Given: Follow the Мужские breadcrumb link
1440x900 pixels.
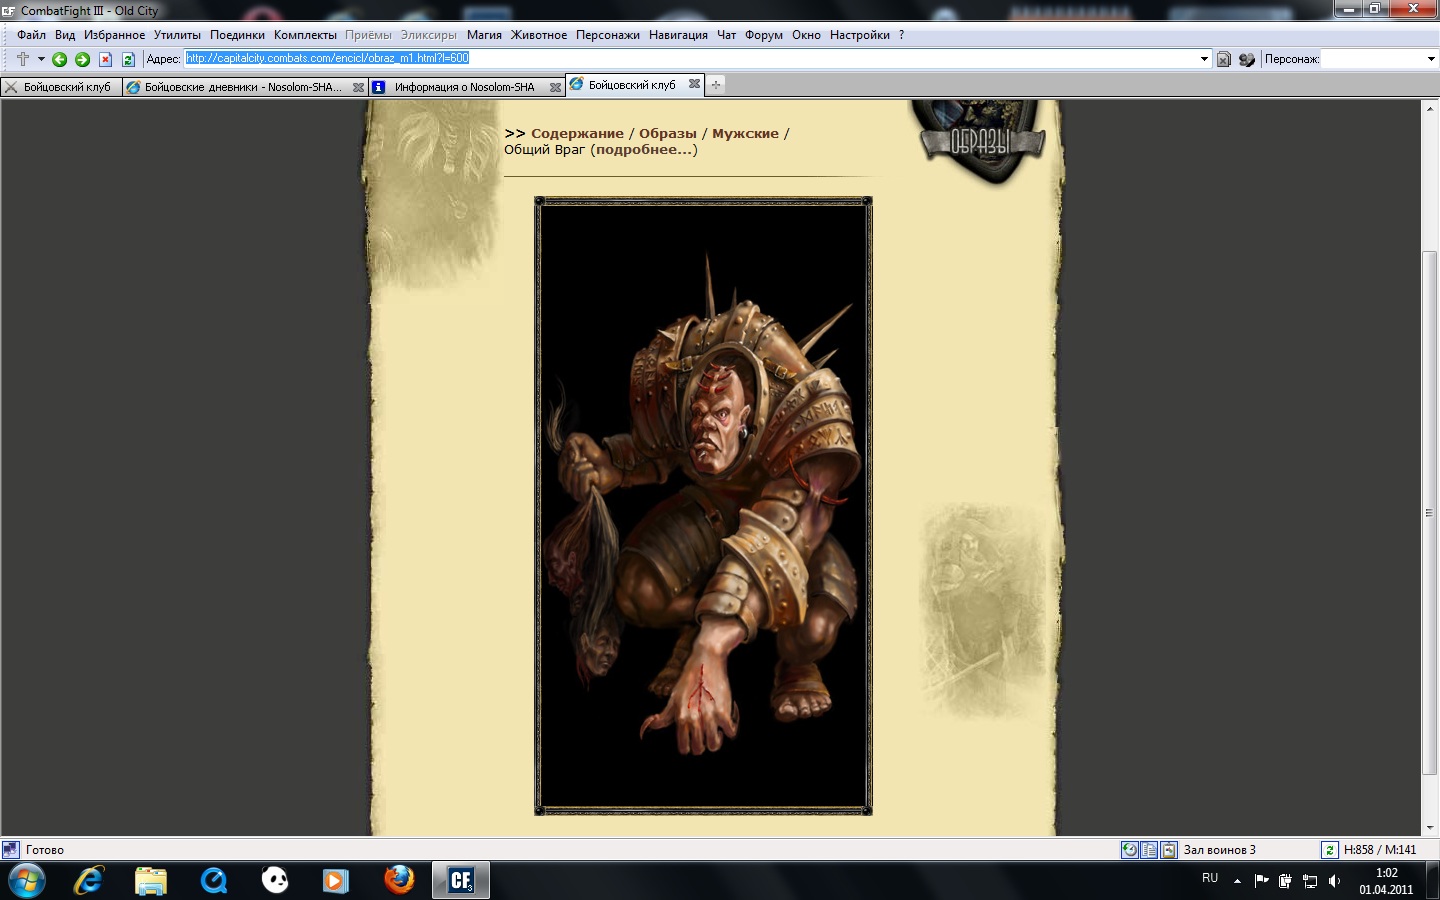Looking at the screenshot, I should click(745, 133).
